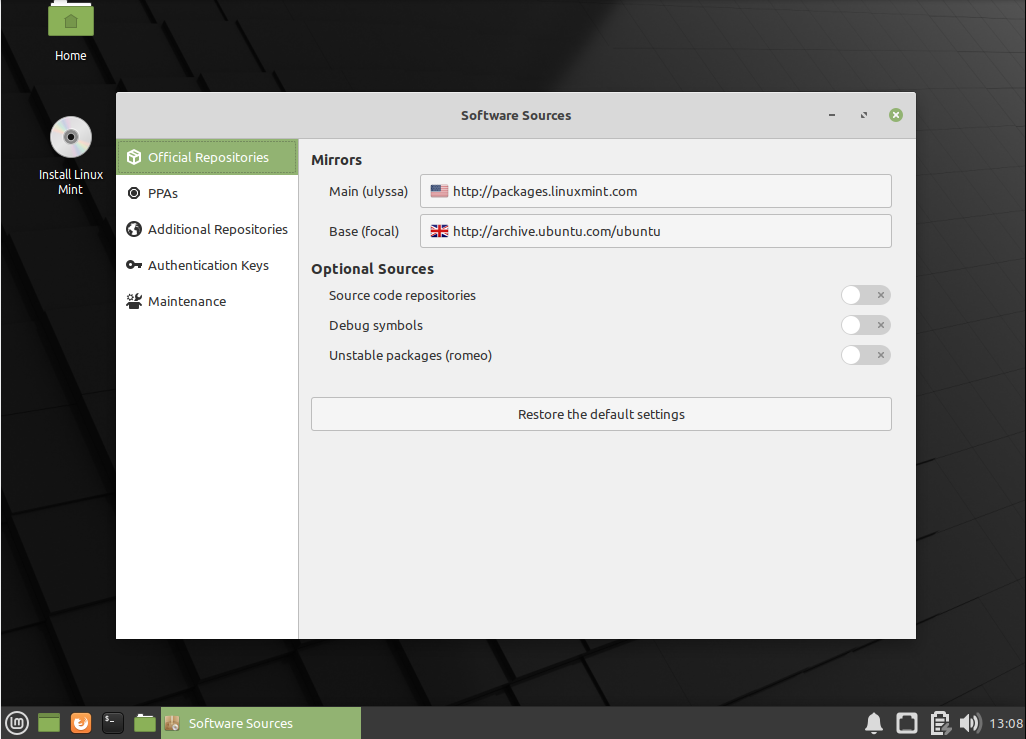This screenshot has width=1026, height=739.
Task: Restore the default settings
Action: (x=601, y=414)
